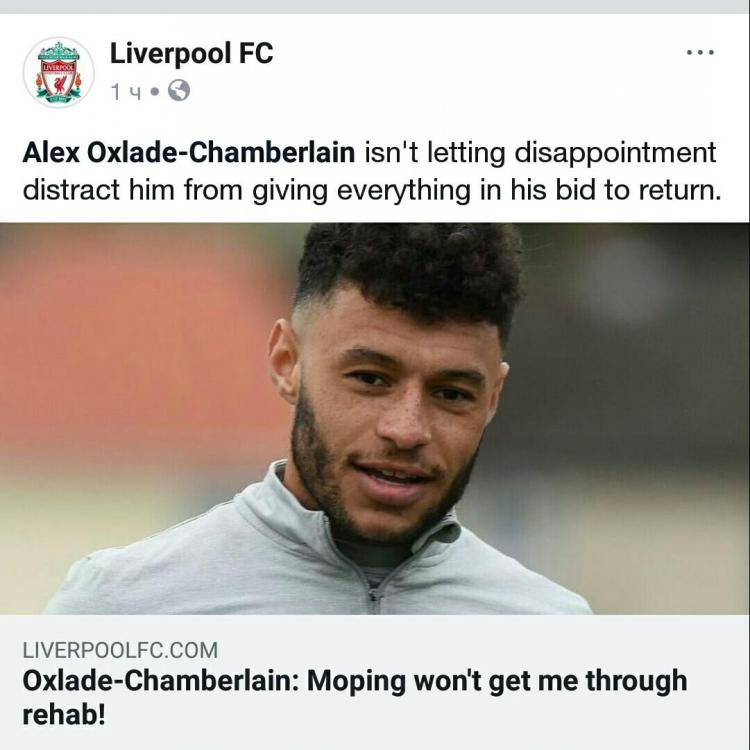
Task: Click the '1 ч' post timestamp
Action: point(126,92)
